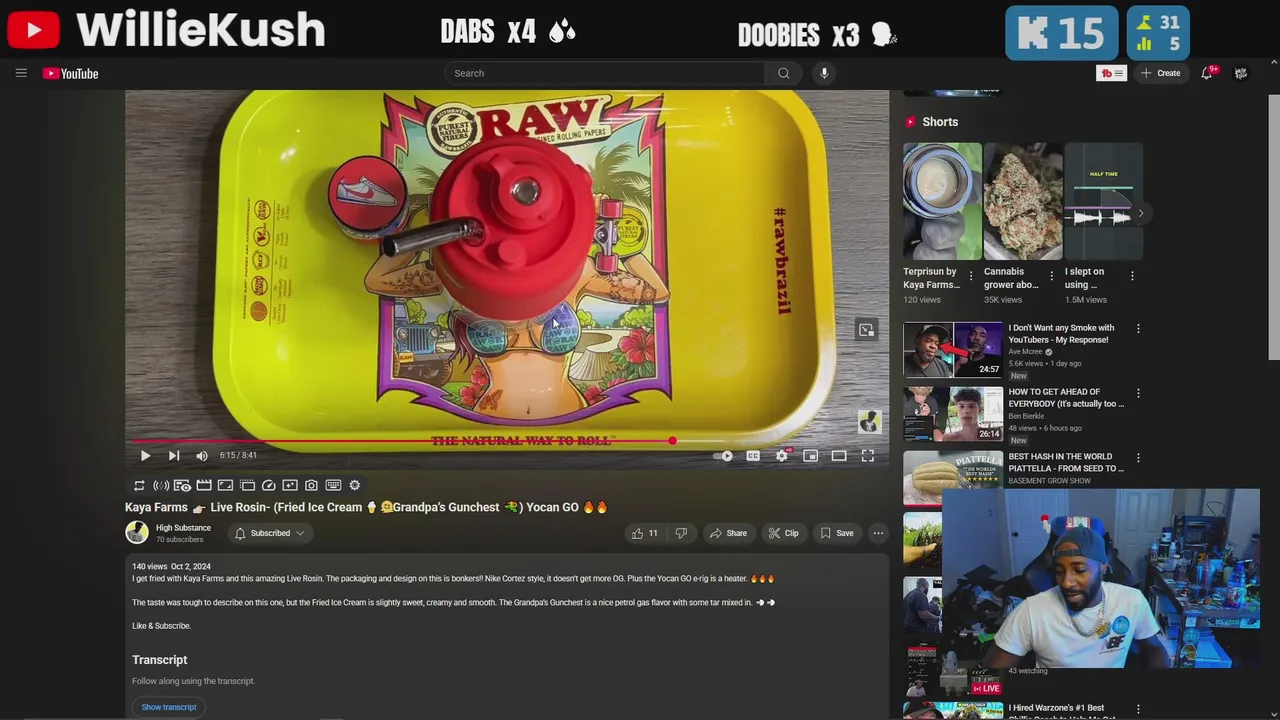Viewport: 1280px width, 720px height.
Task: Click the audio boost waves icon
Action: pyautogui.click(x=161, y=485)
